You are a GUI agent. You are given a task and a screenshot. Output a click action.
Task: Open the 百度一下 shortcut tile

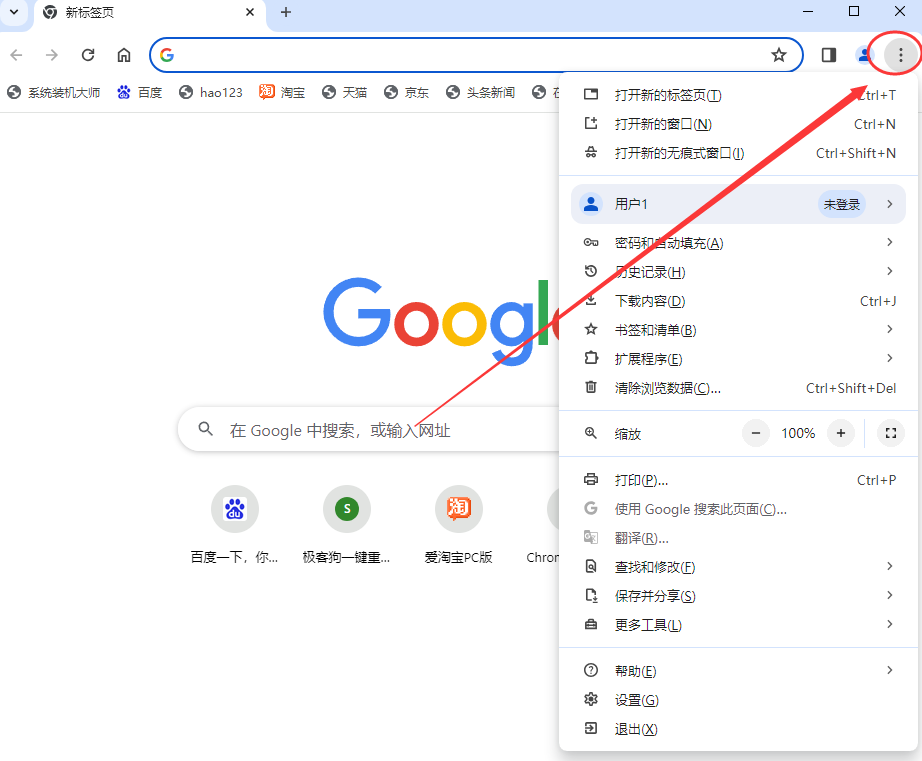(x=235, y=525)
